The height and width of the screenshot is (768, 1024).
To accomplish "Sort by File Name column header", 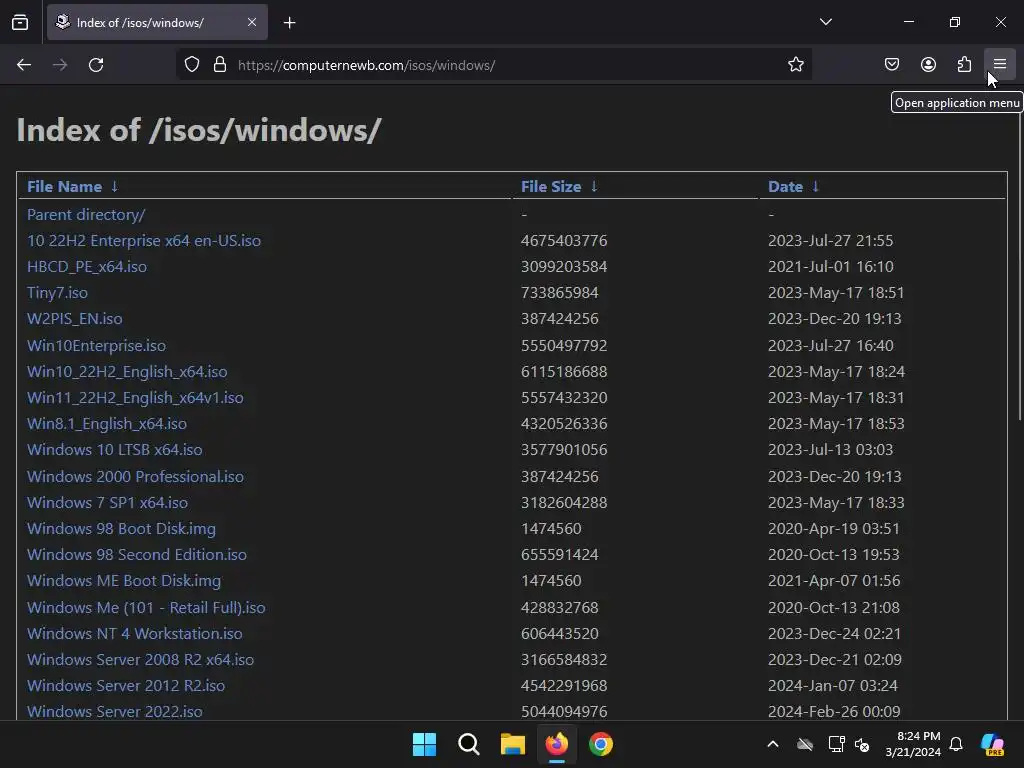I will (64, 187).
